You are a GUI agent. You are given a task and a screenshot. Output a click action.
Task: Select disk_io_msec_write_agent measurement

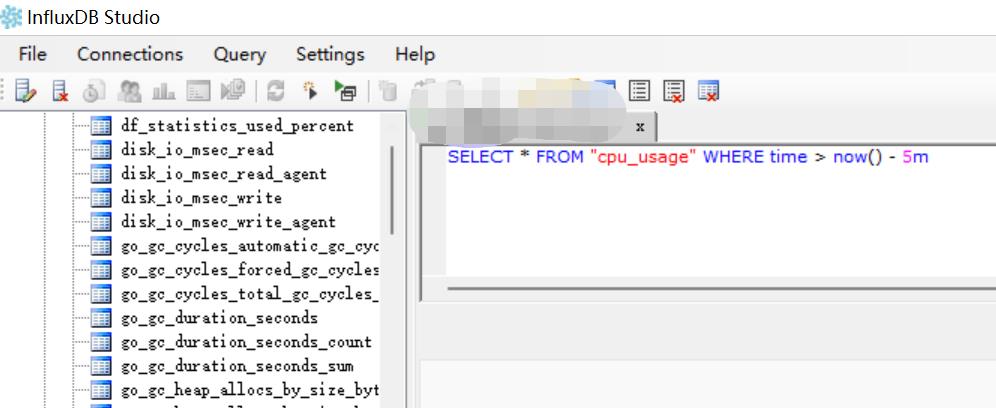[x=228, y=222]
